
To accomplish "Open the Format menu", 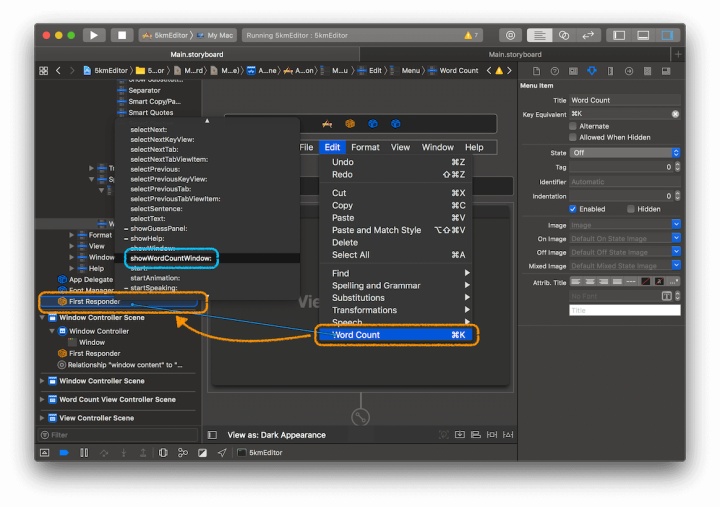I will (365, 147).
